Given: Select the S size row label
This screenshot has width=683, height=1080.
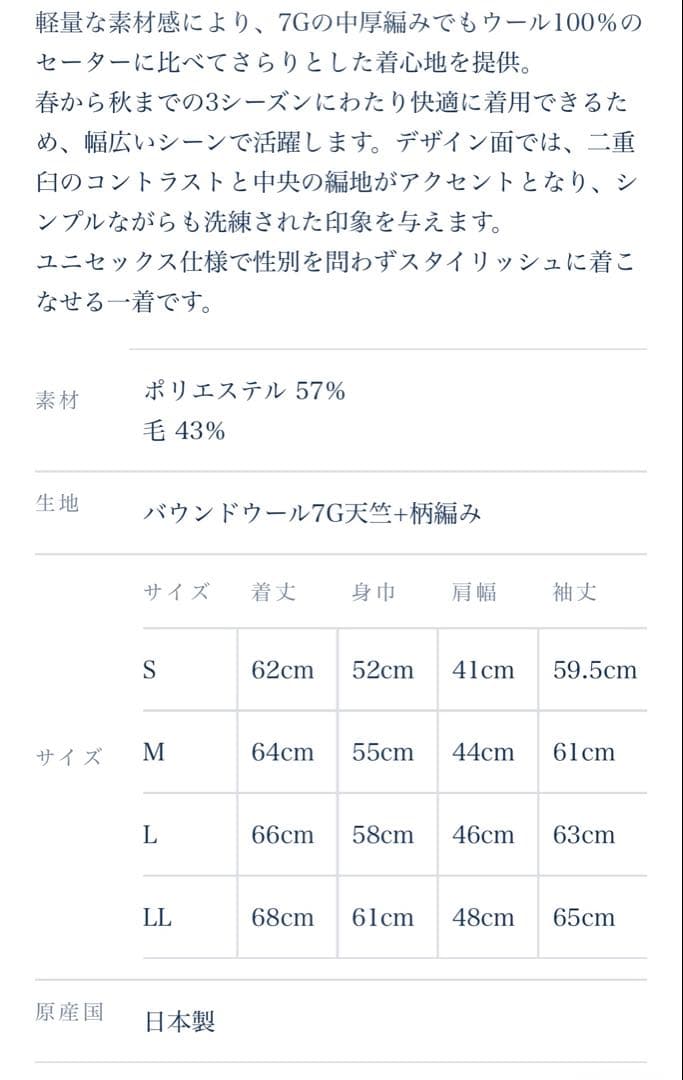Looking at the screenshot, I should point(150,670).
